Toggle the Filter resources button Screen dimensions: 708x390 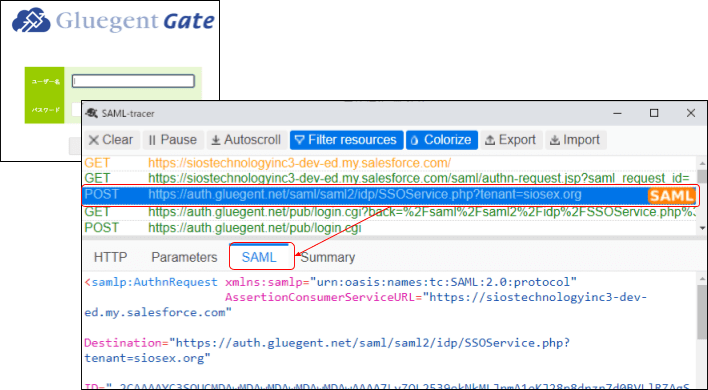pos(346,140)
